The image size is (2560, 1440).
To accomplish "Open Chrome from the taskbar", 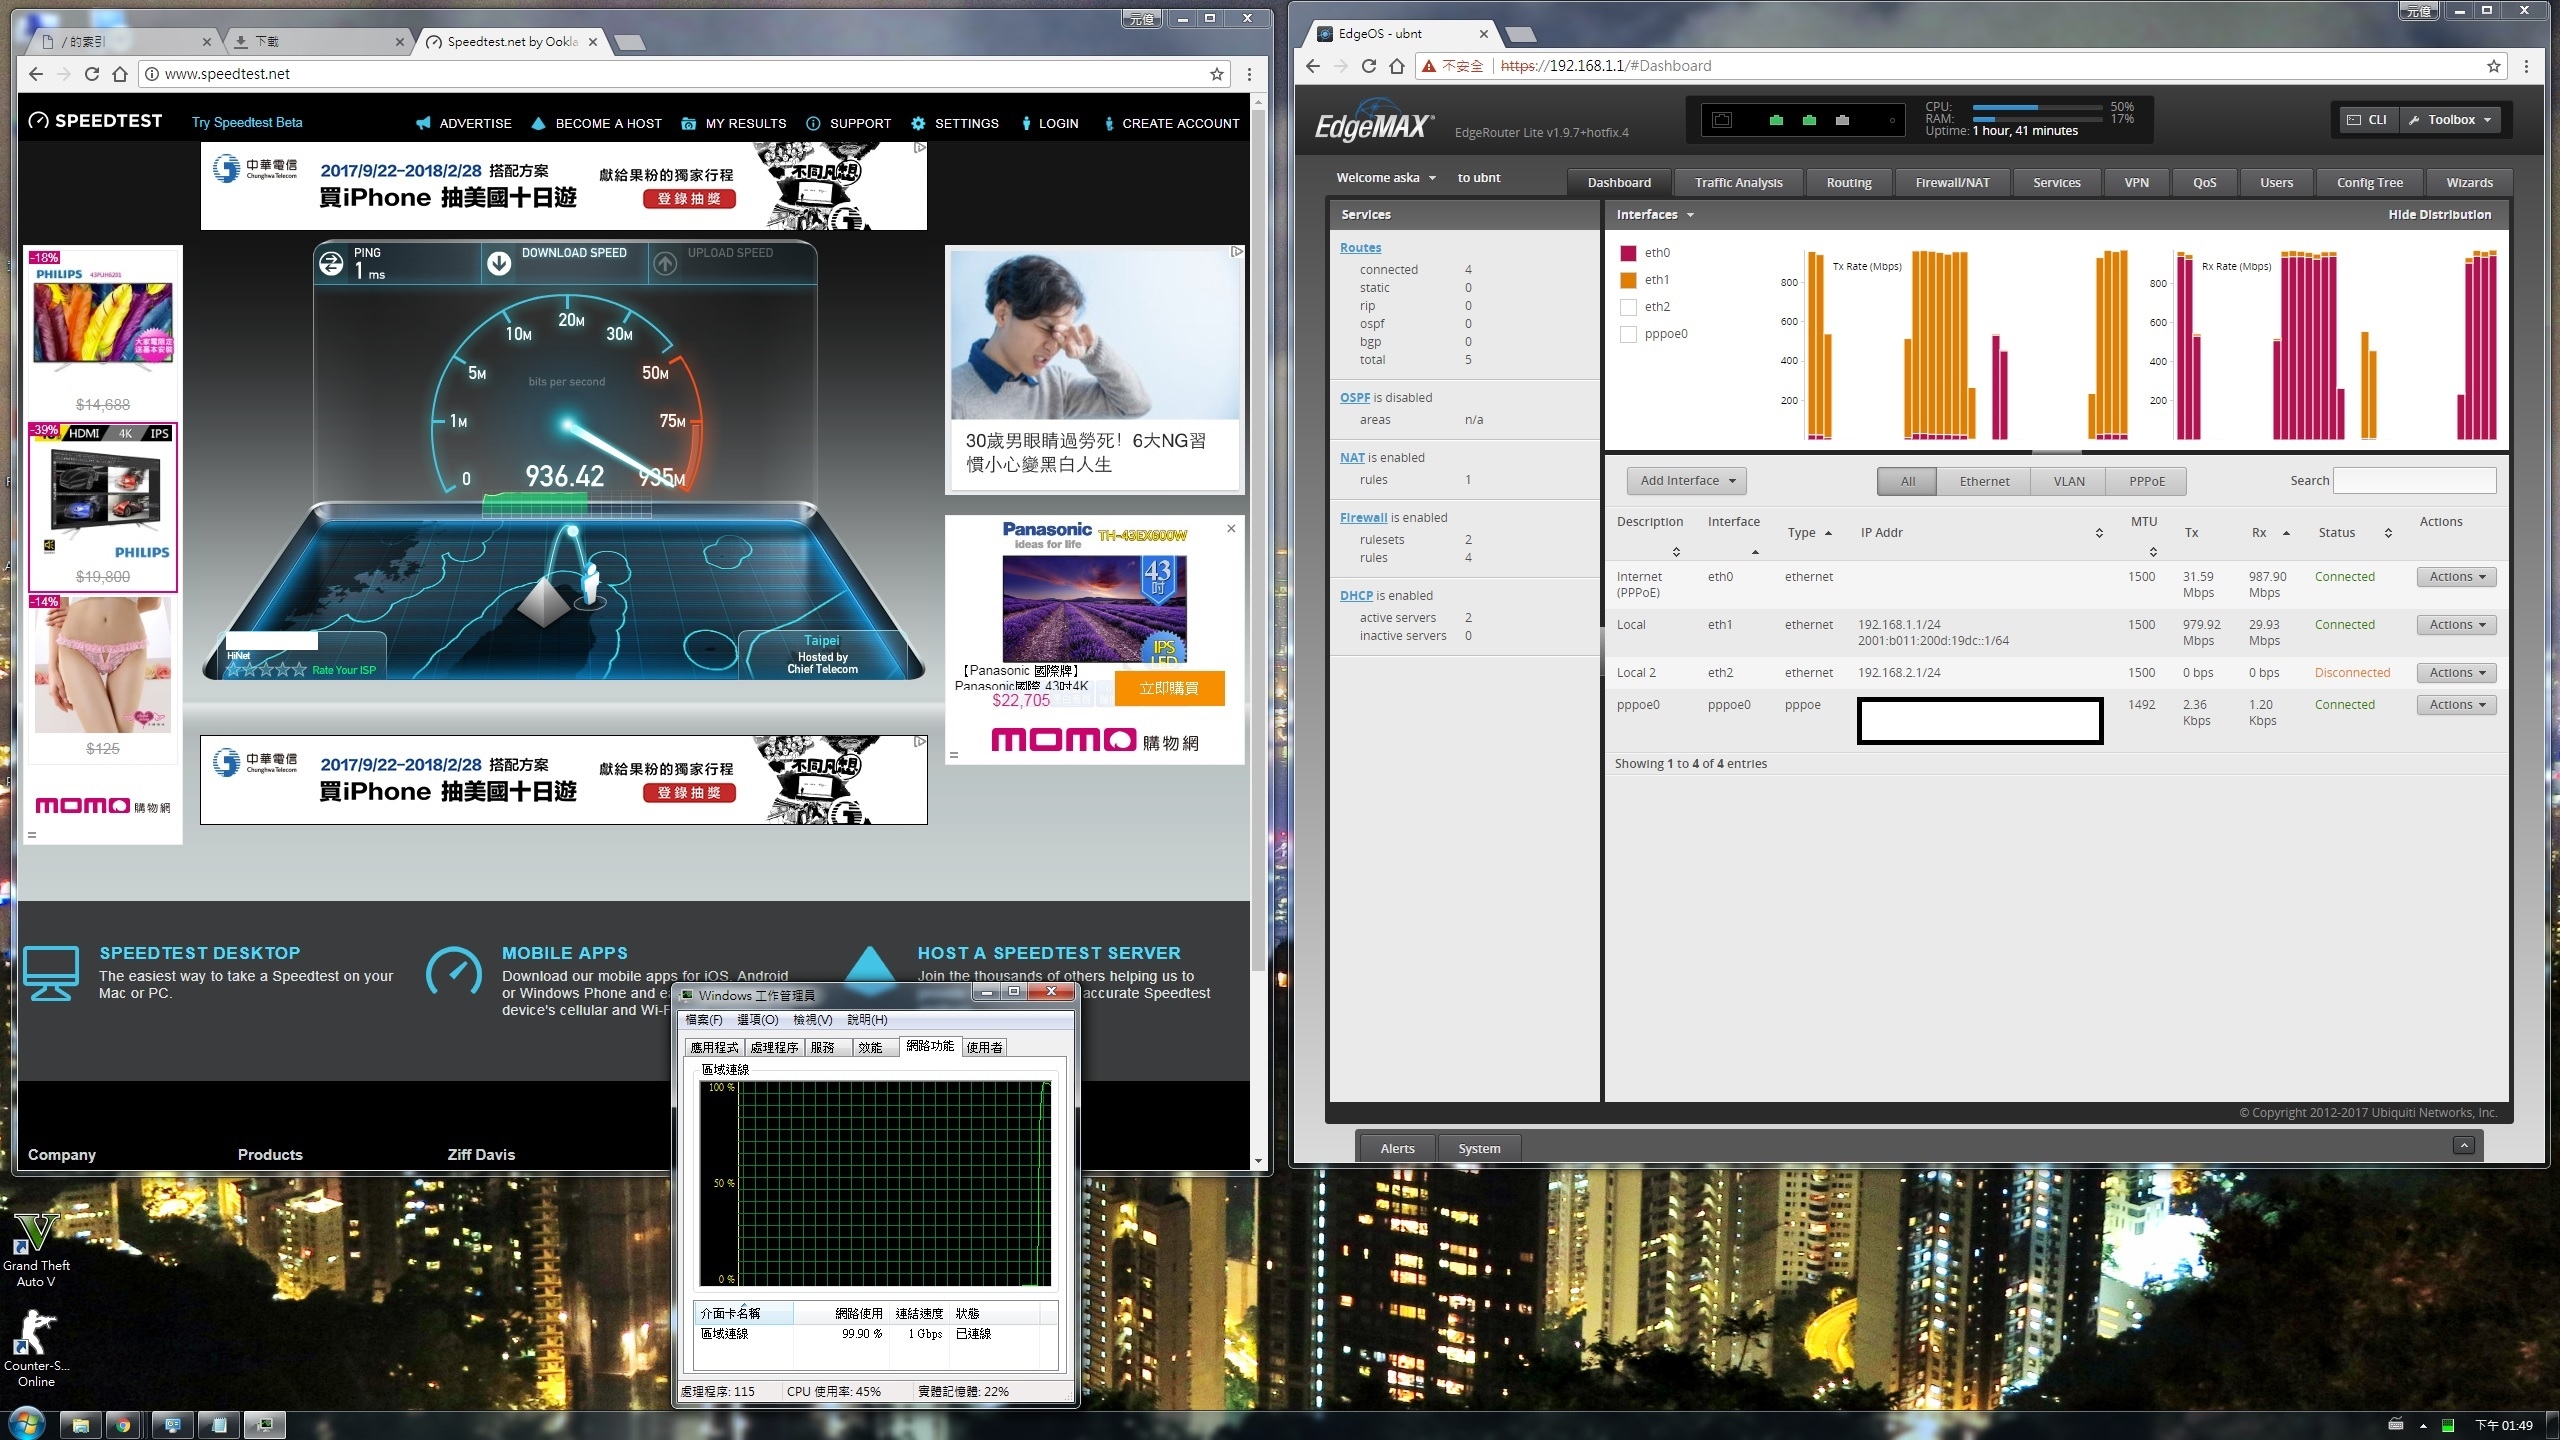I will (x=123, y=1425).
